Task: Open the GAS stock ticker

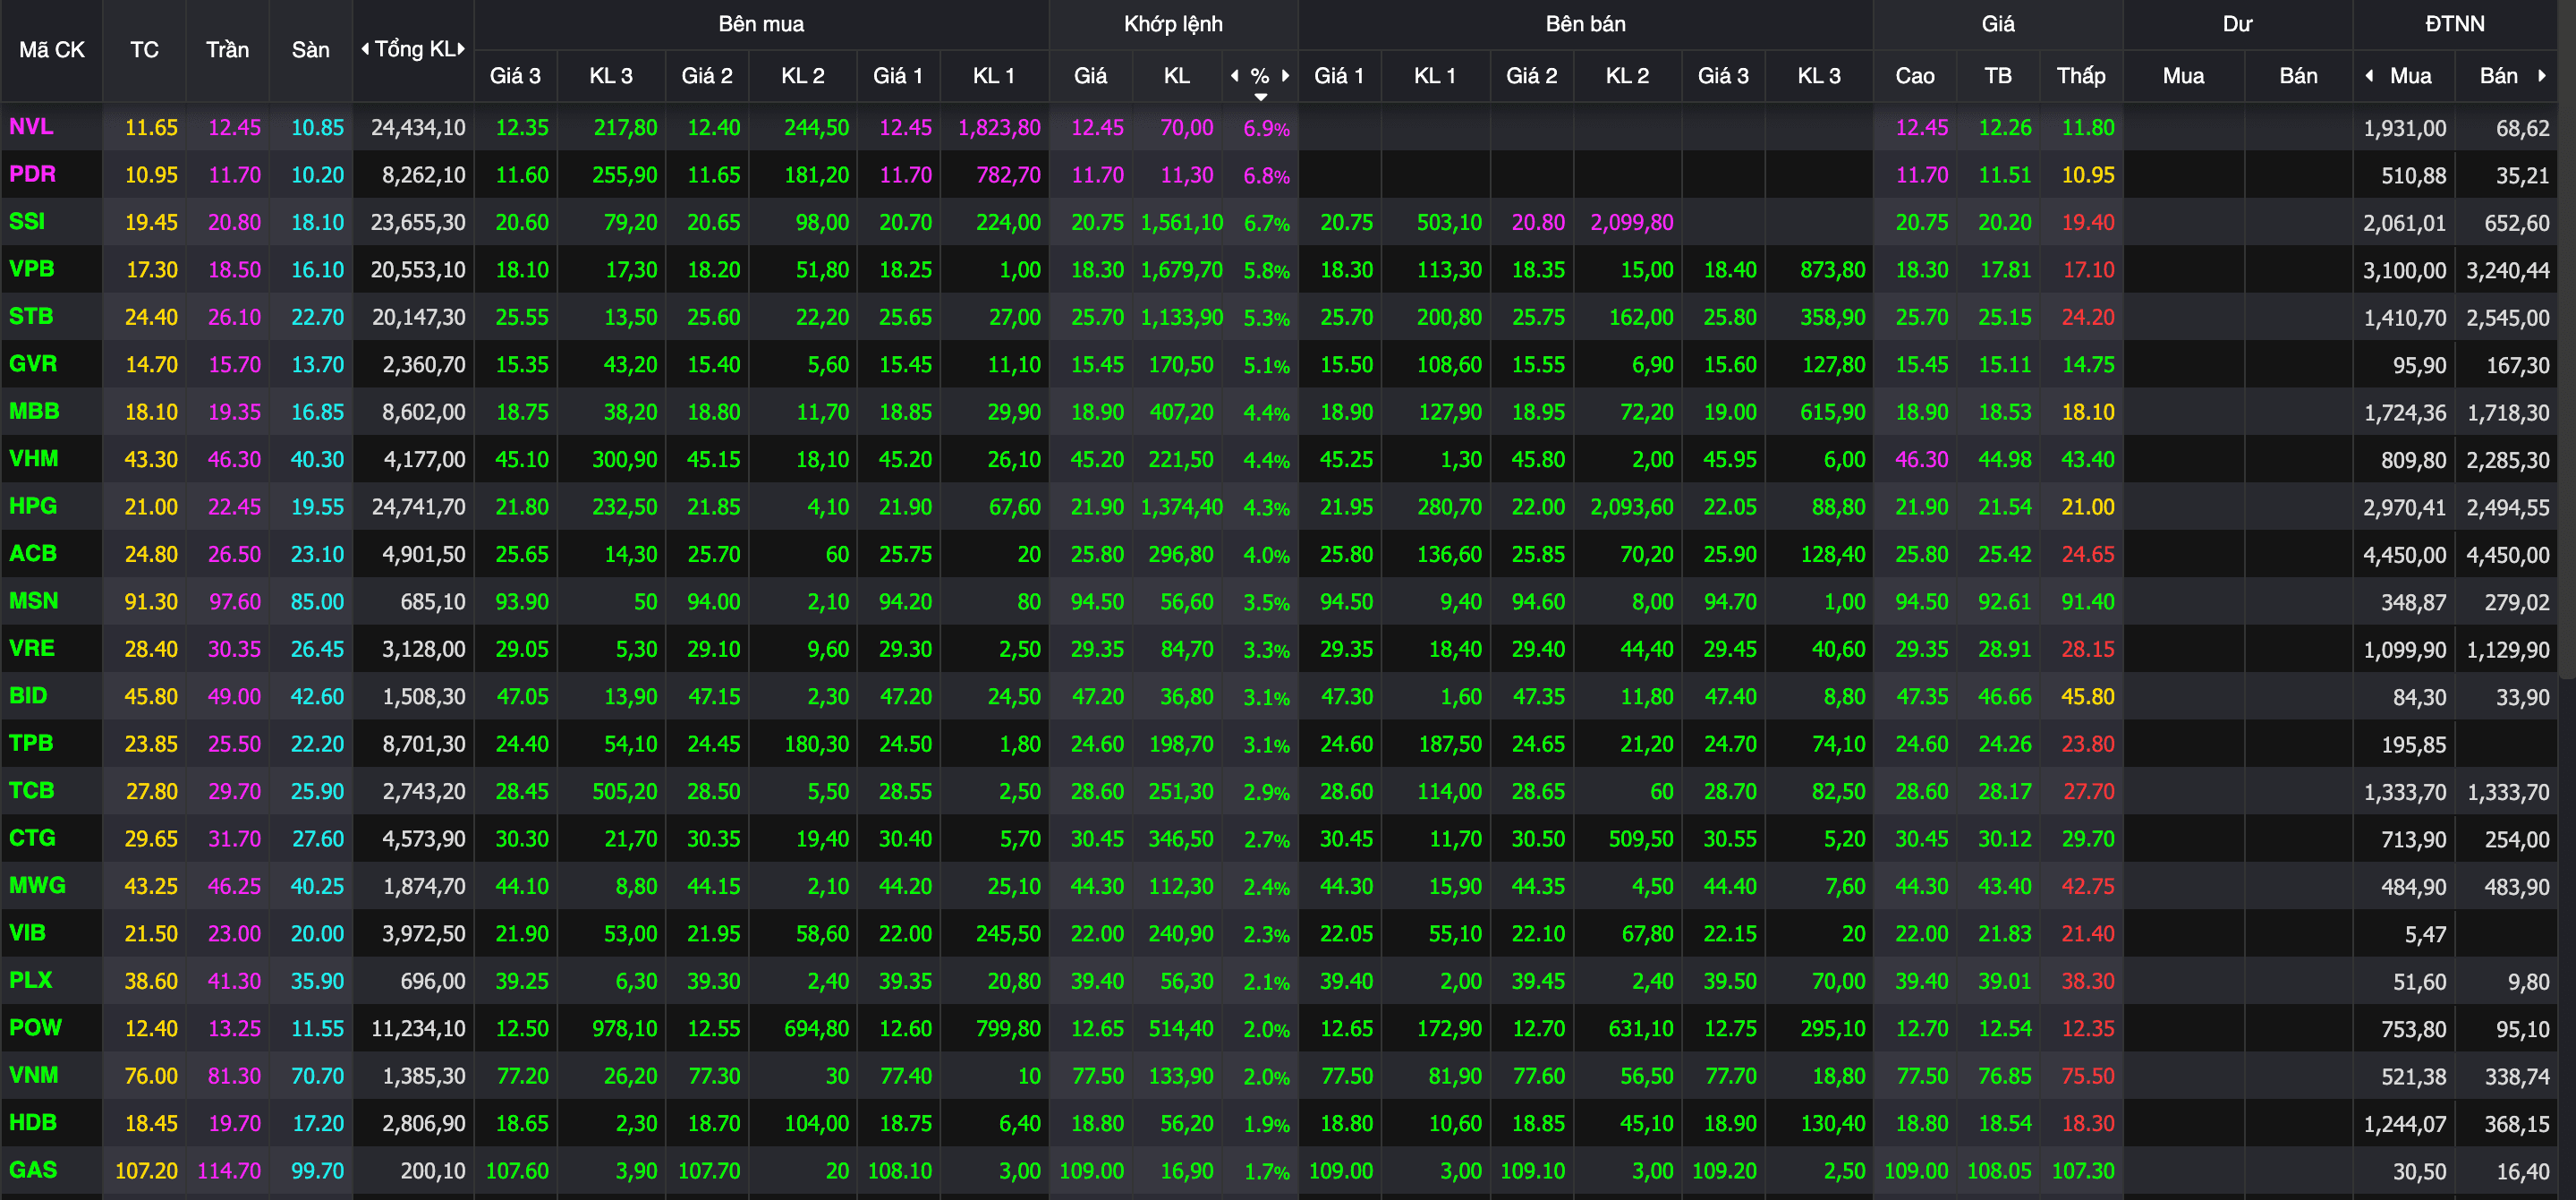Action: pos(33,1170)
